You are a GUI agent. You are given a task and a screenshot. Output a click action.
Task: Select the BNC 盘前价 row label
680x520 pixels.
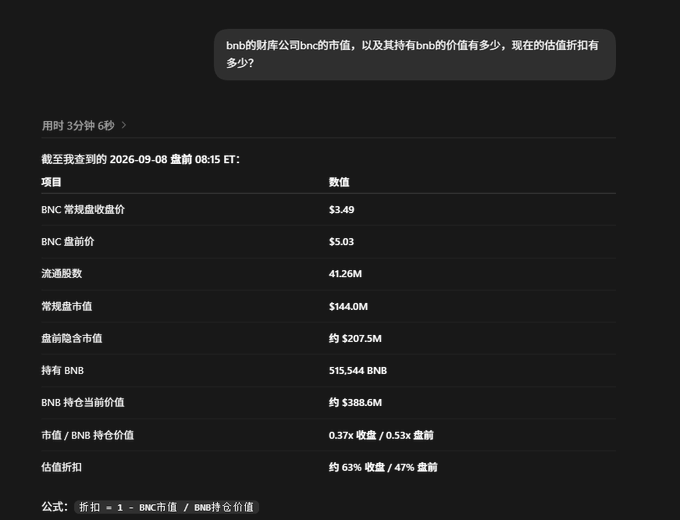[x=68, y=242]
